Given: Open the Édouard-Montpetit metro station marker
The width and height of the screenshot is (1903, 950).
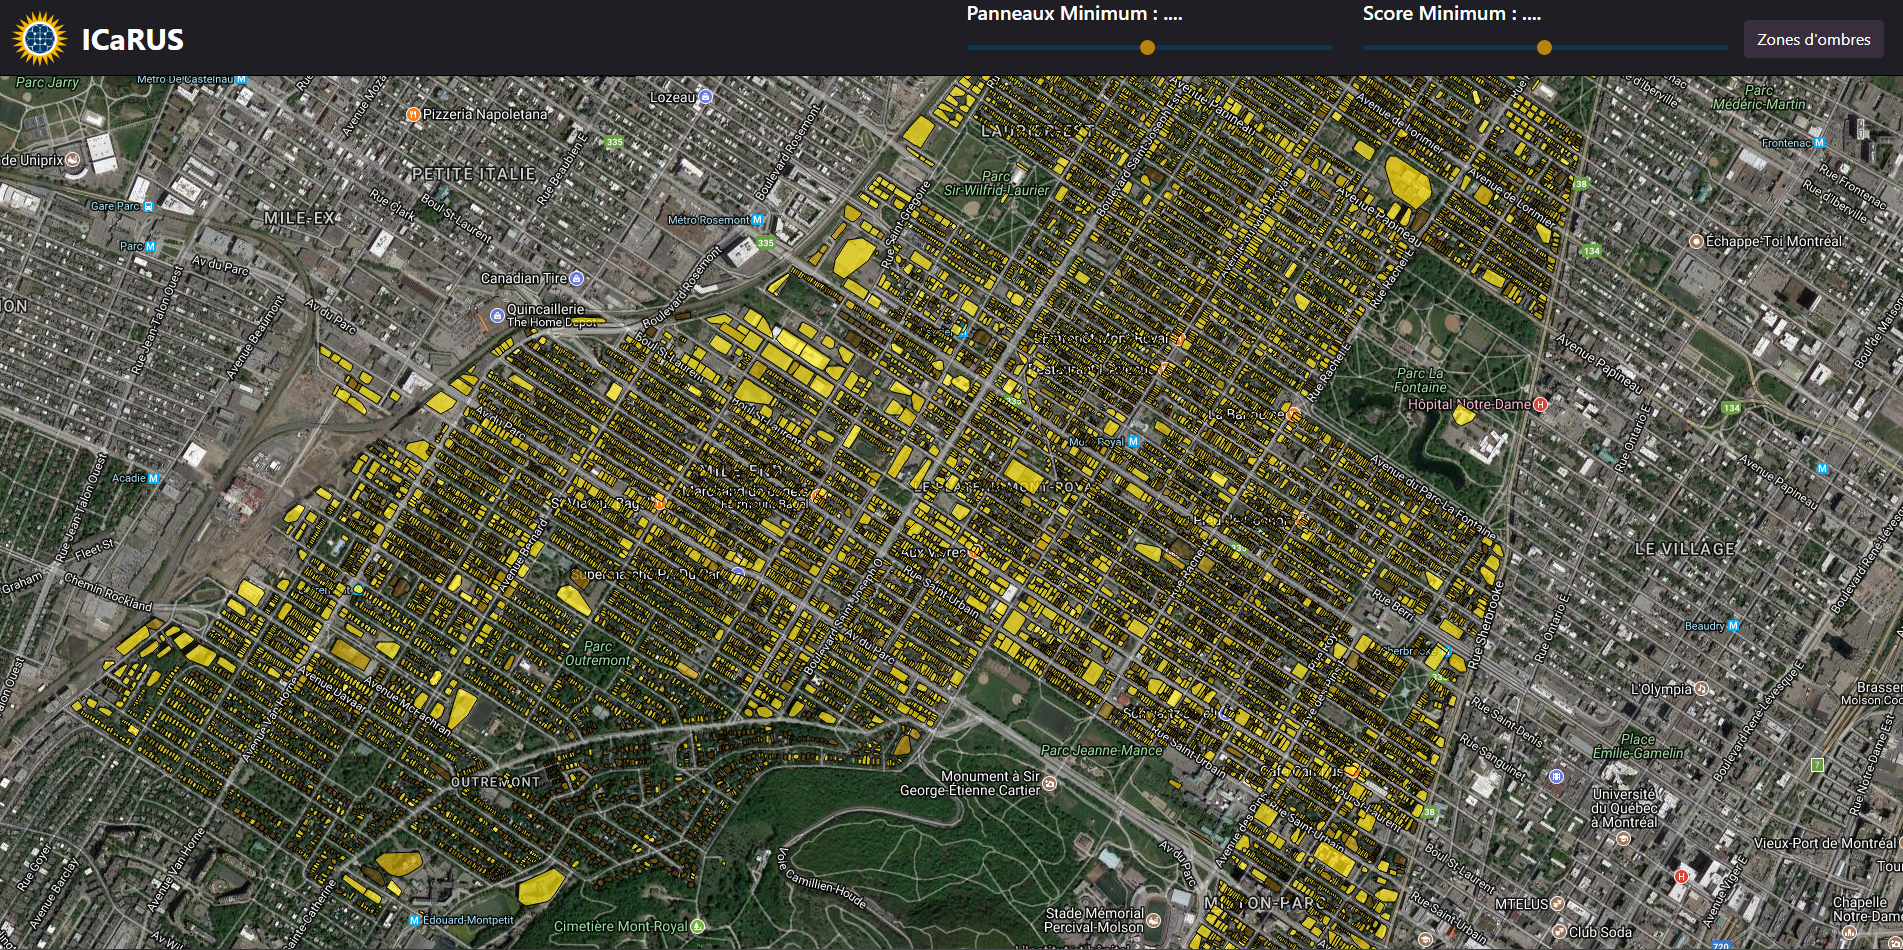Looking at the screenshot, I should tap(415, 920).
